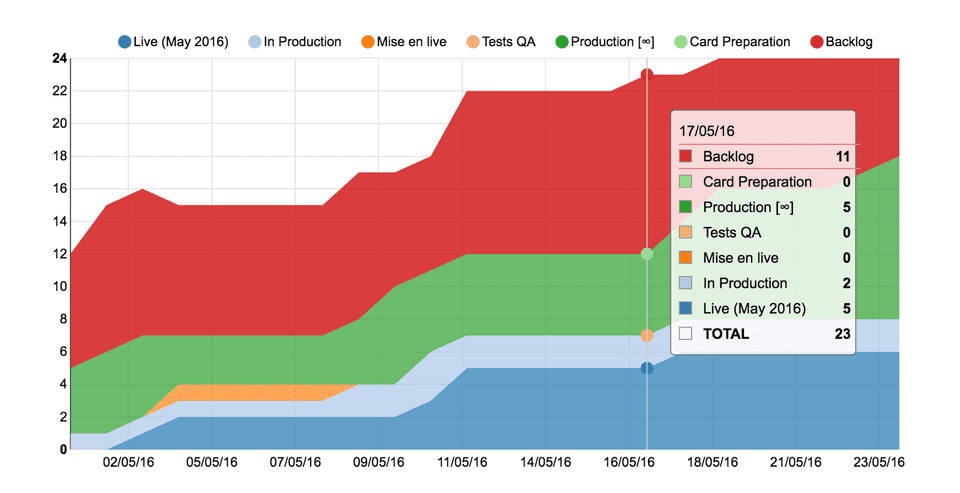Click the Card Preparation swatch in tooltip

[686, 182]
